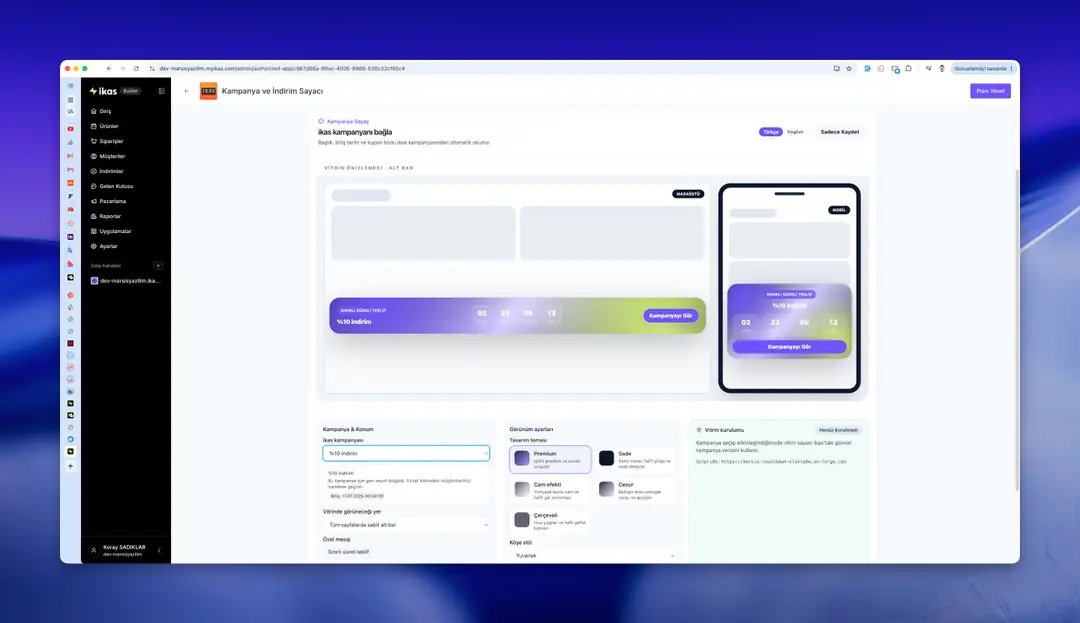1080x623 pixels.
Task: Click the Sade dark swatch
Action: [606, 458]
